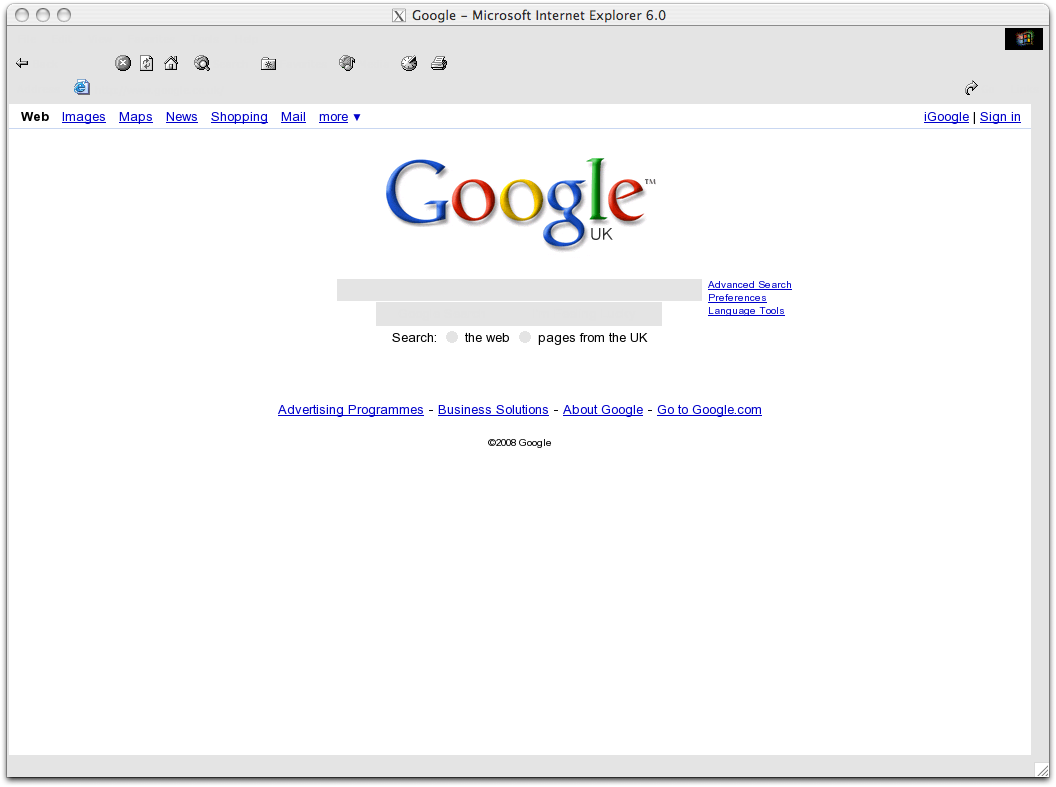Follow 'Go to Google.com' link
The height and width of the screenshot is (787, 1056).
click(709, 410)
